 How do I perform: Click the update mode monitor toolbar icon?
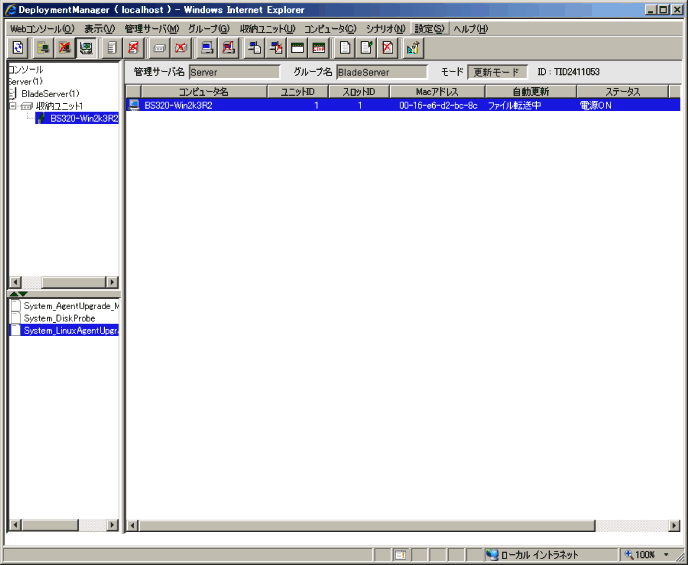tap(87, 48)
